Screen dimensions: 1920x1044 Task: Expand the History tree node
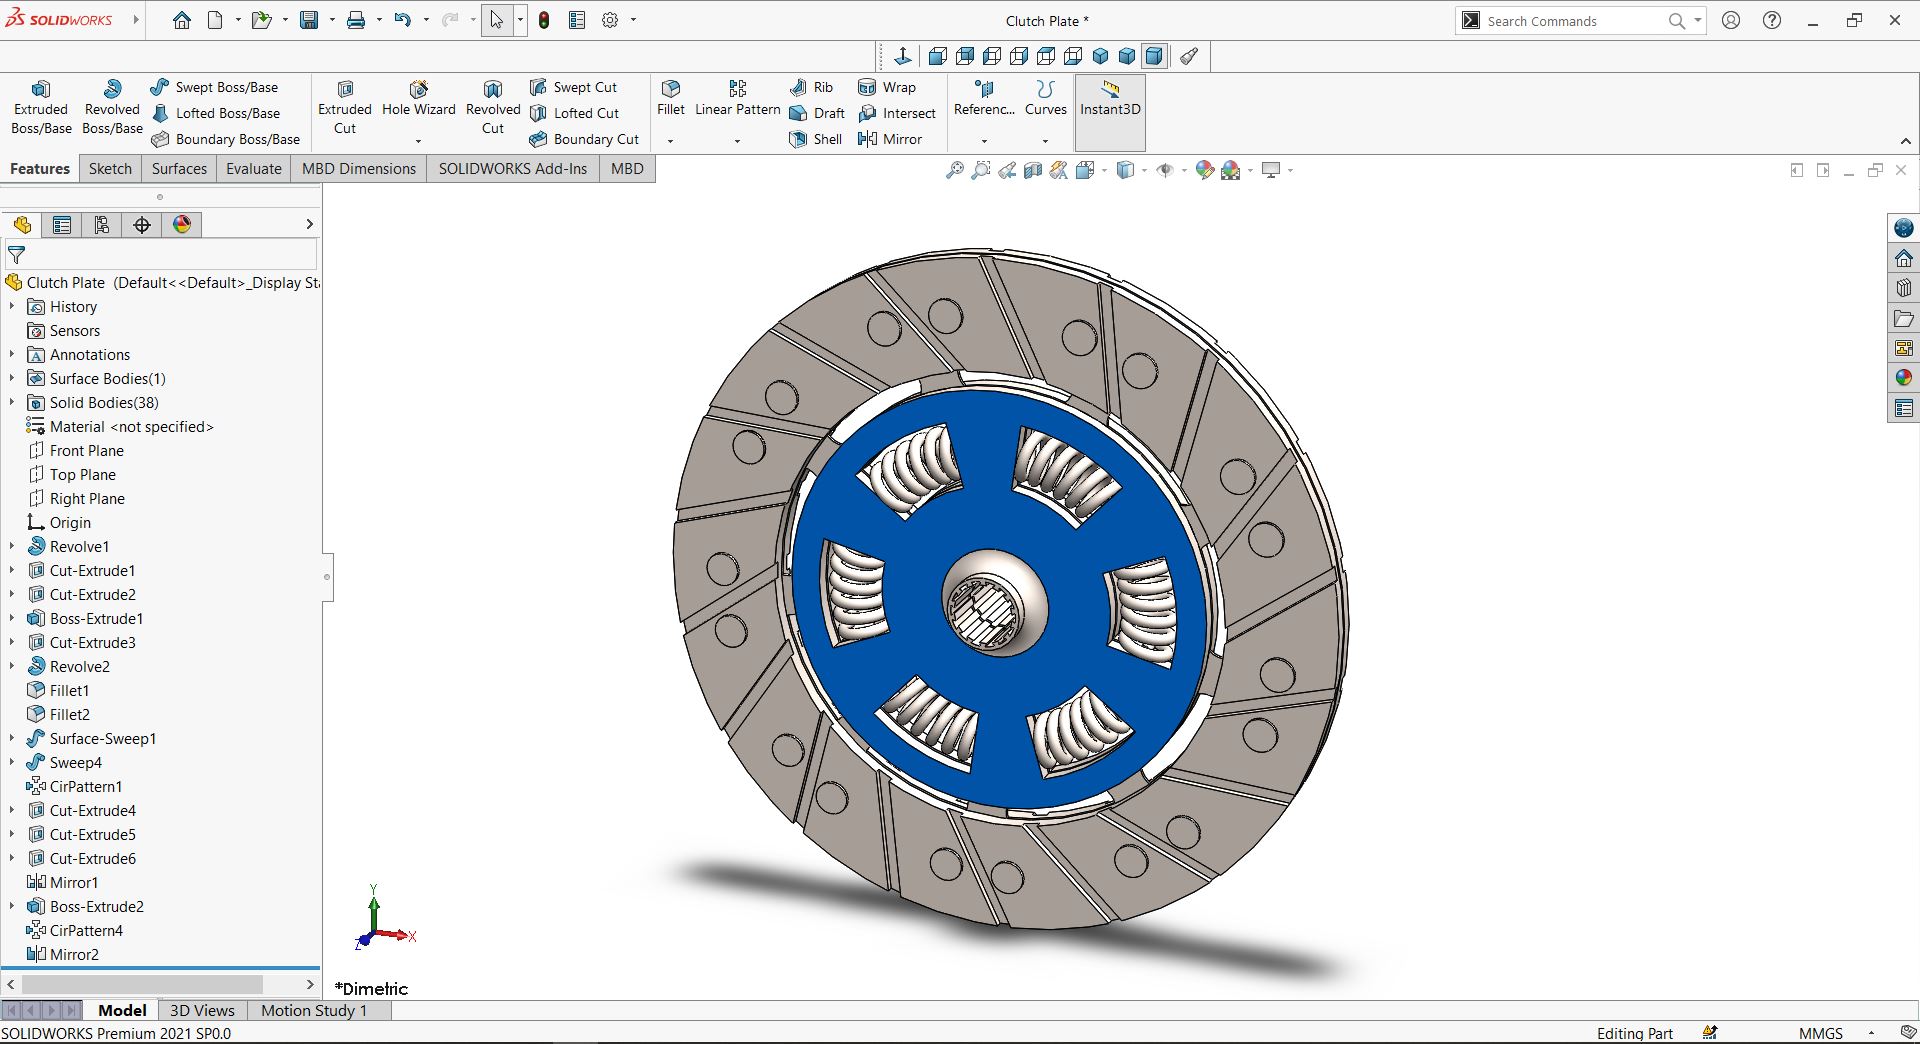pos(12,307)
